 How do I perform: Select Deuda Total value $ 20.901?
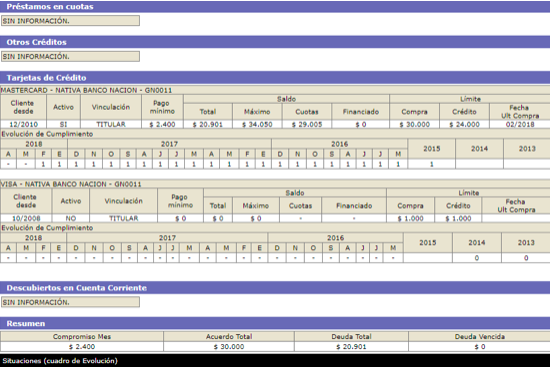(x=351, y=347)
